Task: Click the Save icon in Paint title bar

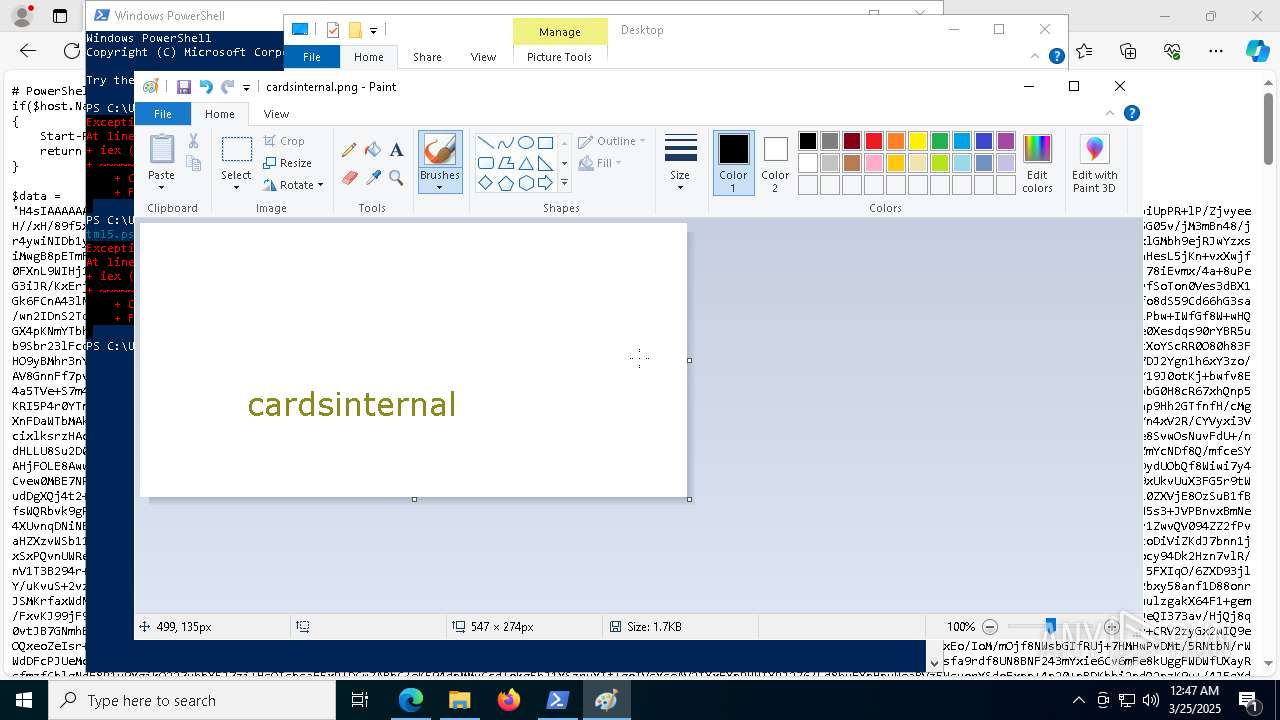Action: 184,87
